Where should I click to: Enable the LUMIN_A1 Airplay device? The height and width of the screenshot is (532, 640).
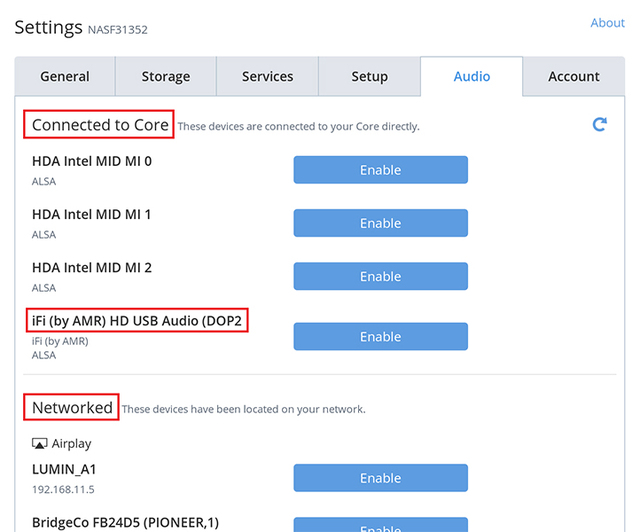pyautogui.click(x=380, y=478)
